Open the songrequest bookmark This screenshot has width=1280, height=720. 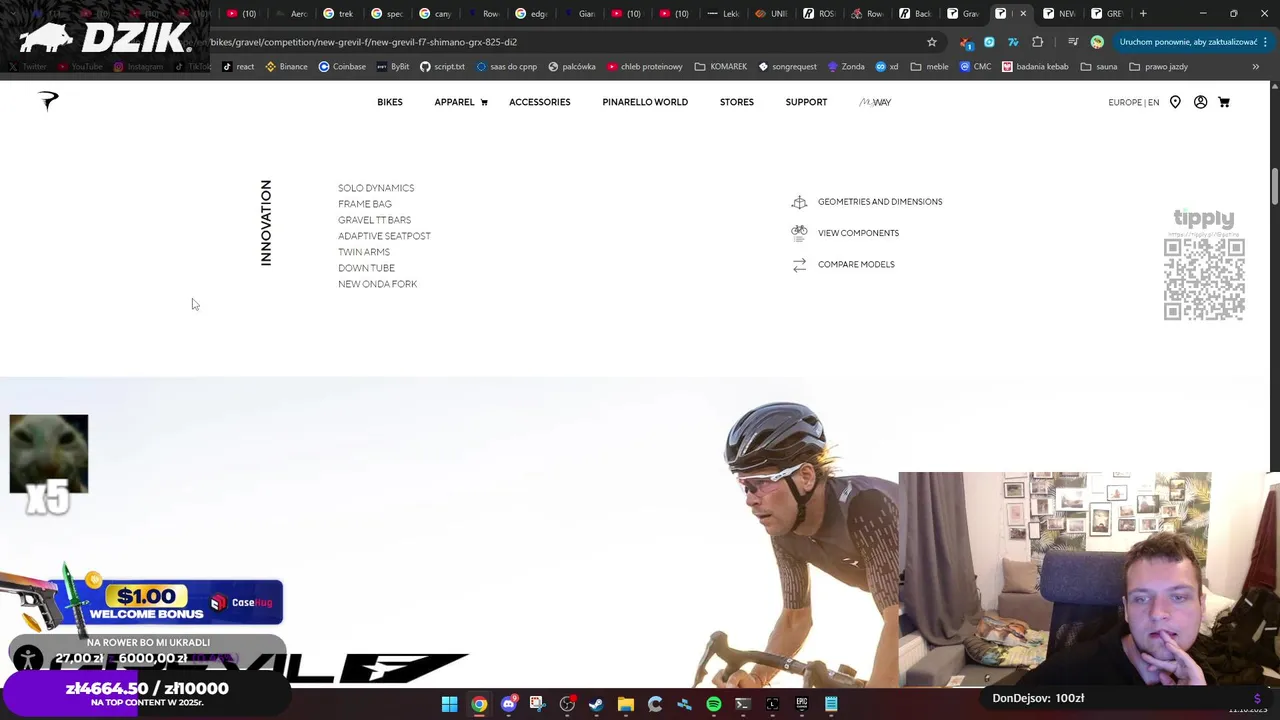click(787, 66)
